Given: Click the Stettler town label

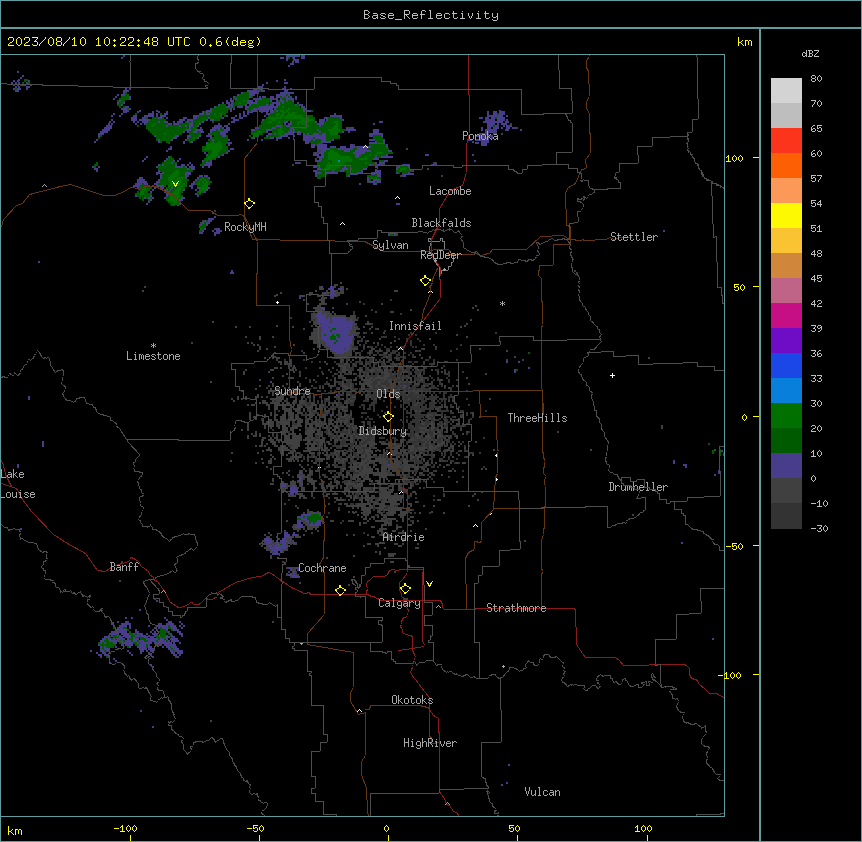Looking at the screenshot, I should pos(634,237).
